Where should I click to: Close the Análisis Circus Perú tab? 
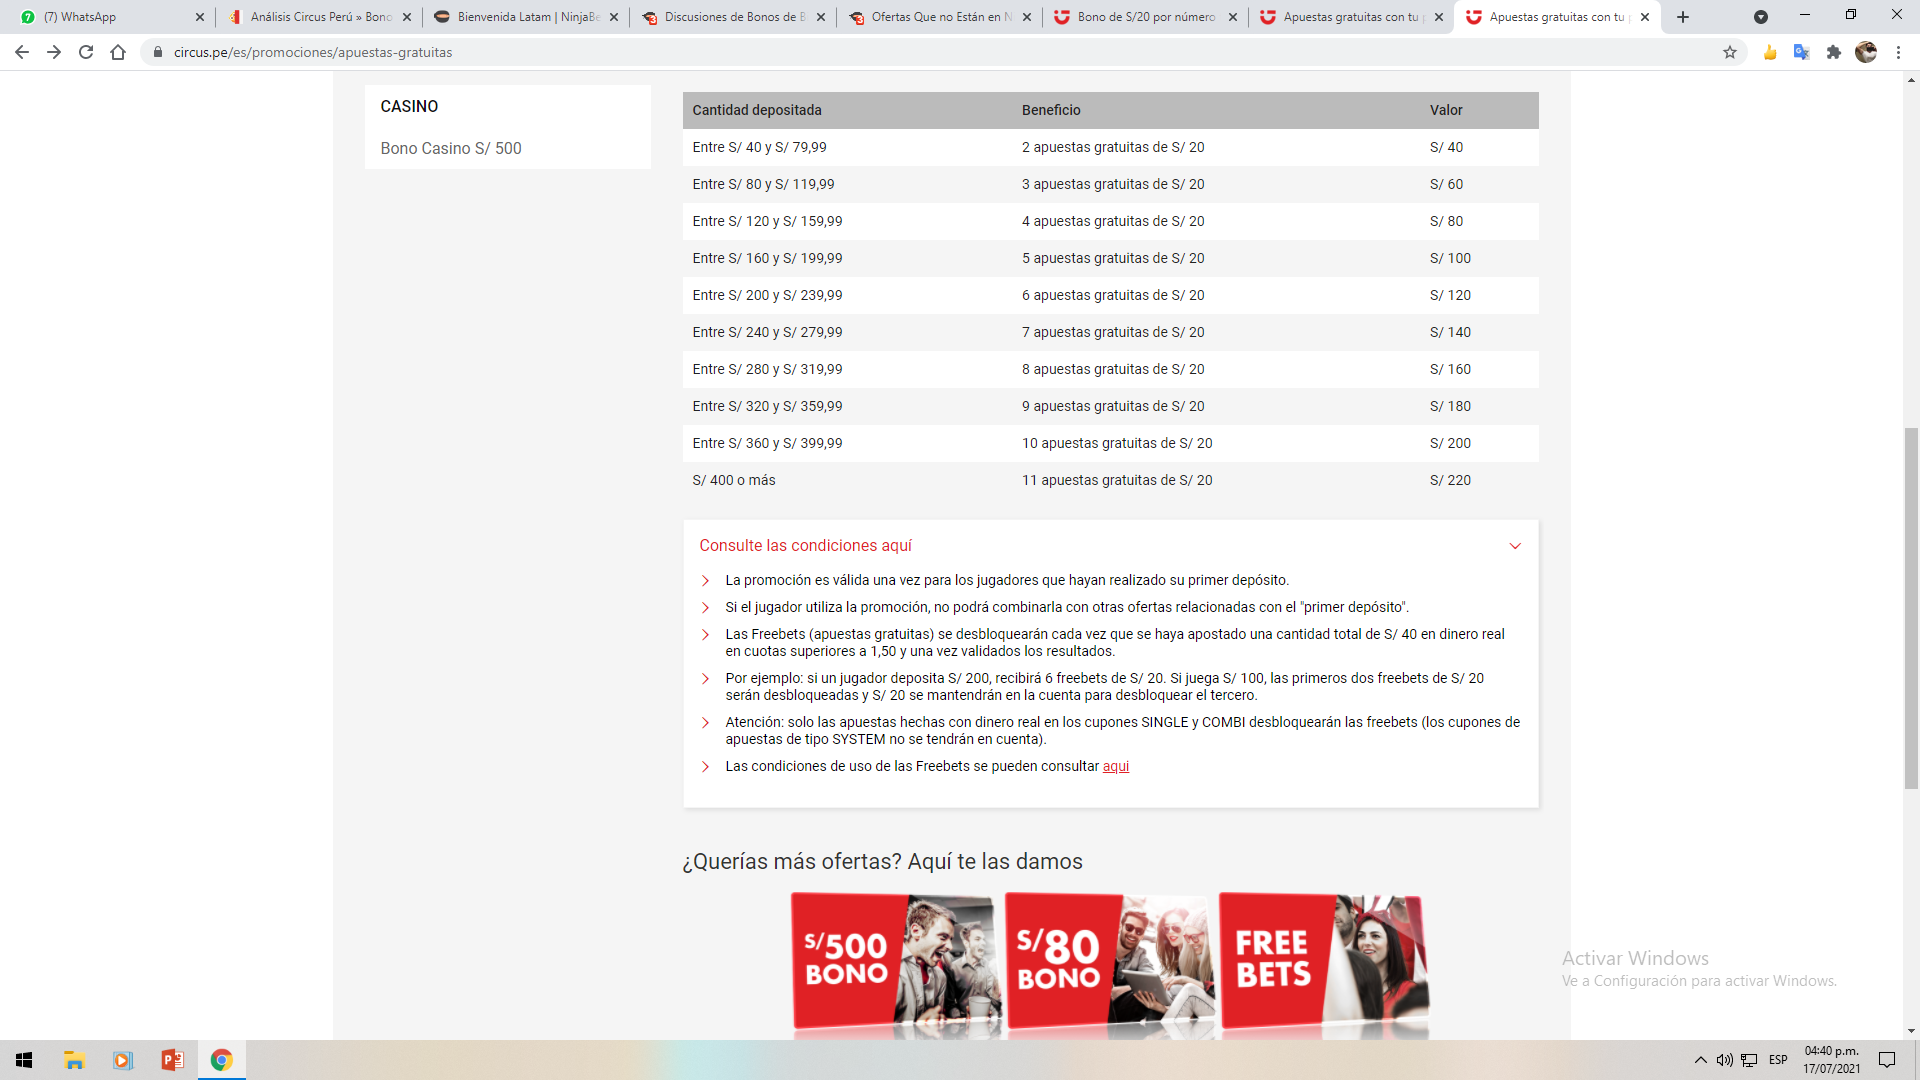point(407,17)
